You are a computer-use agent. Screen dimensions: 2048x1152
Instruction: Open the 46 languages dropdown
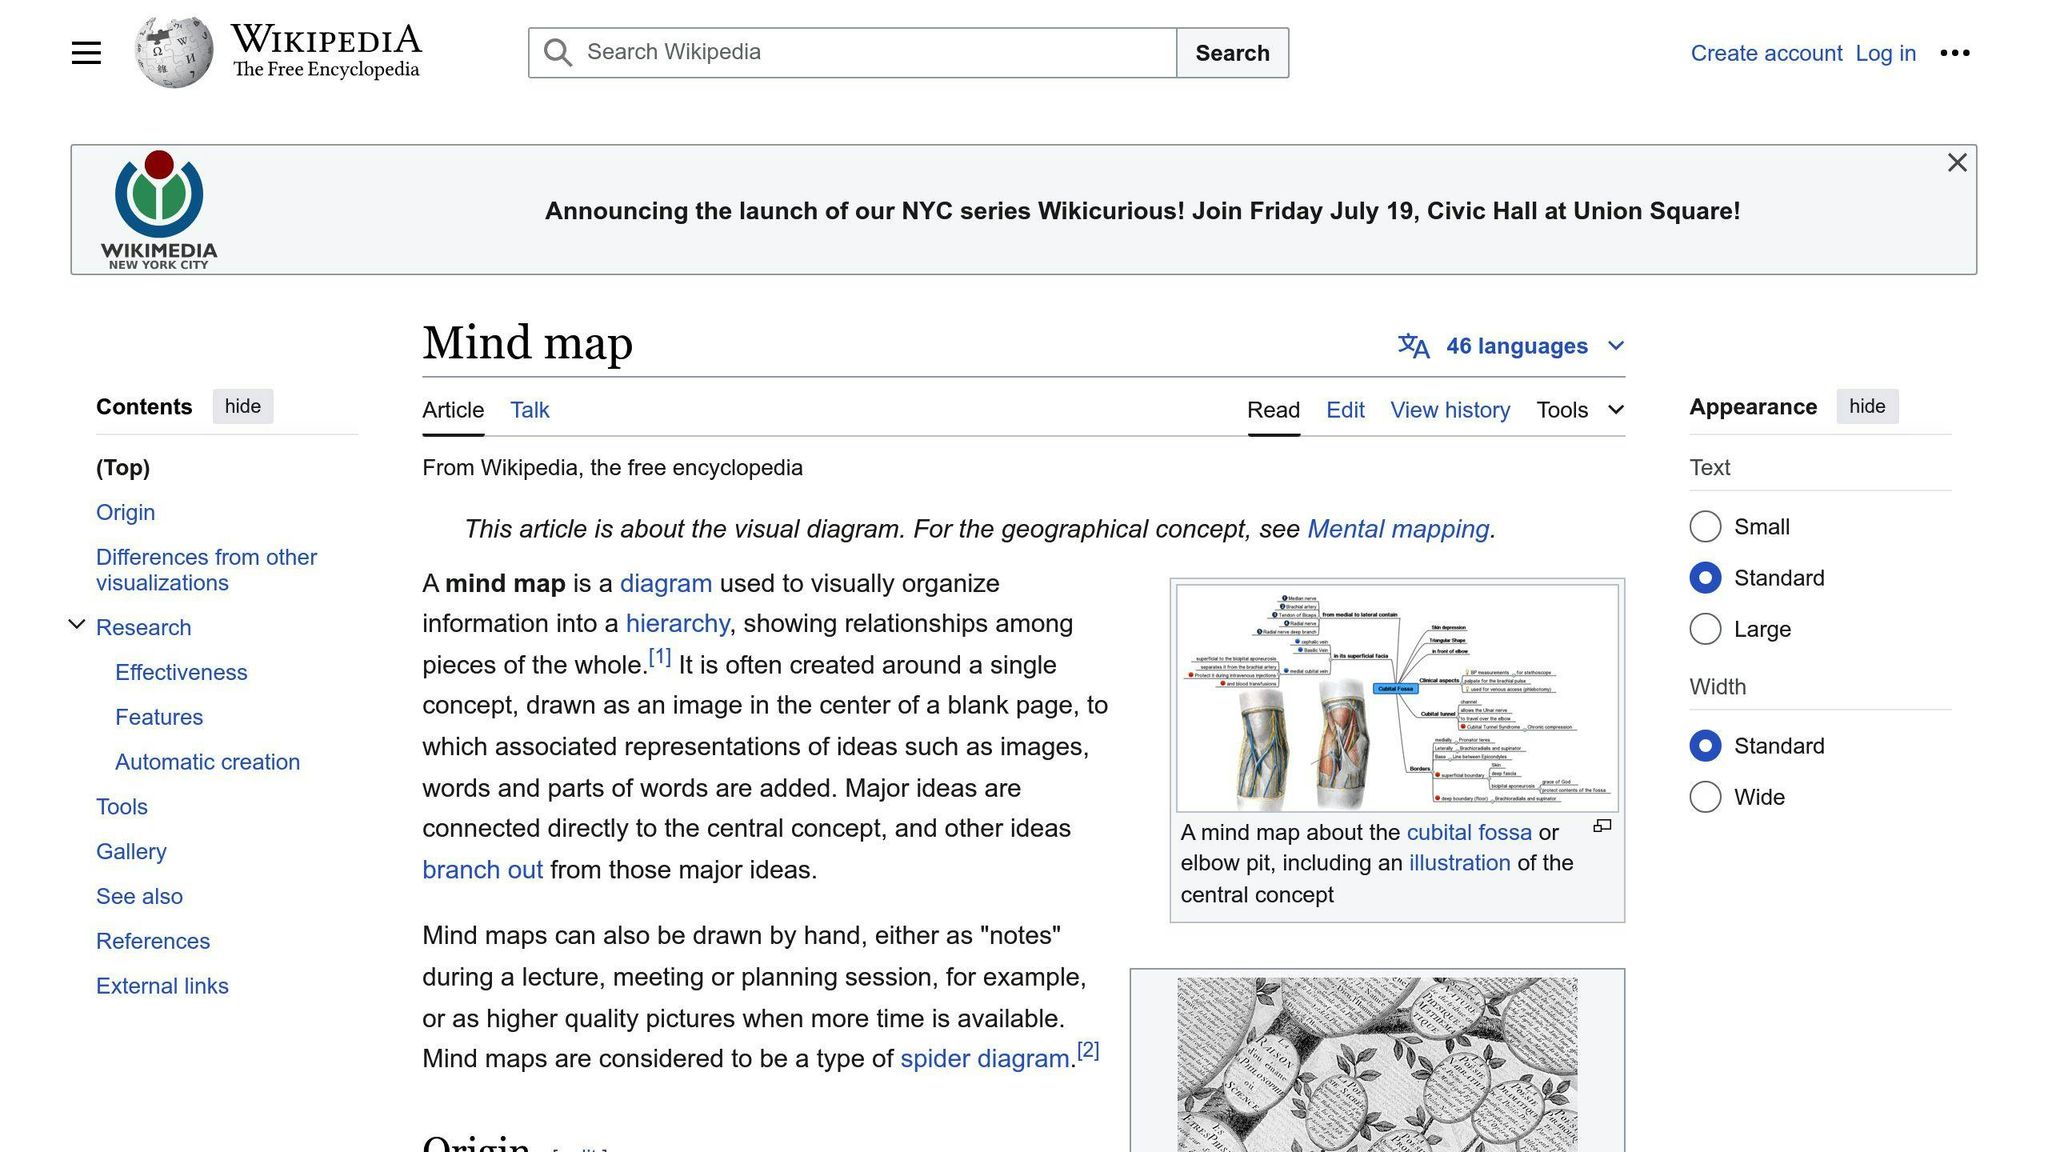tap(1520, 345)
